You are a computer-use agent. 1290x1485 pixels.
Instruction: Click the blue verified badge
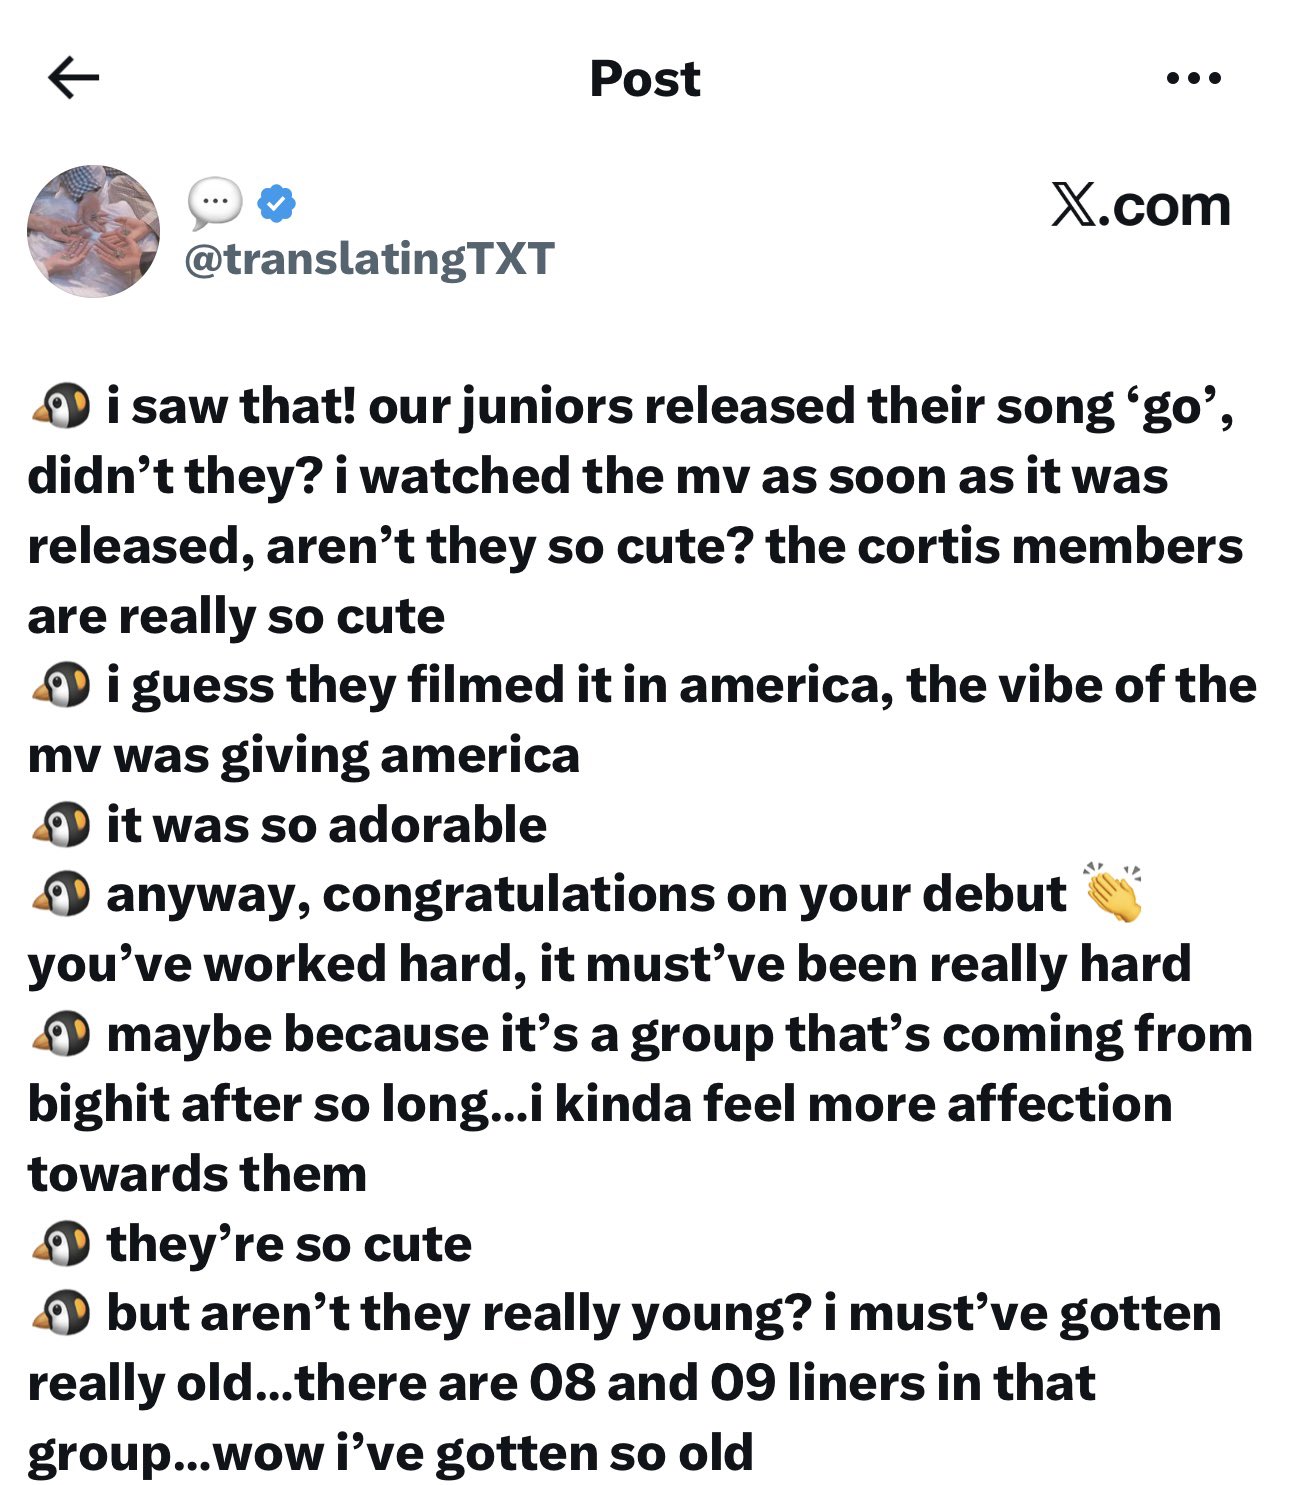tap(276, 203)
